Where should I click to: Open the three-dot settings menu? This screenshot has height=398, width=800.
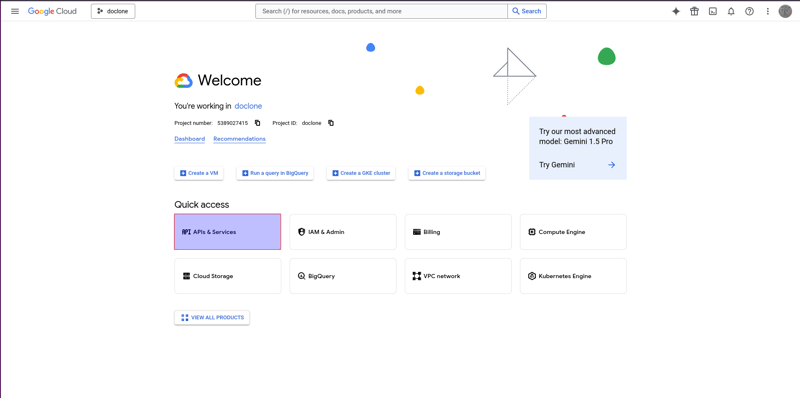point(768,11)
